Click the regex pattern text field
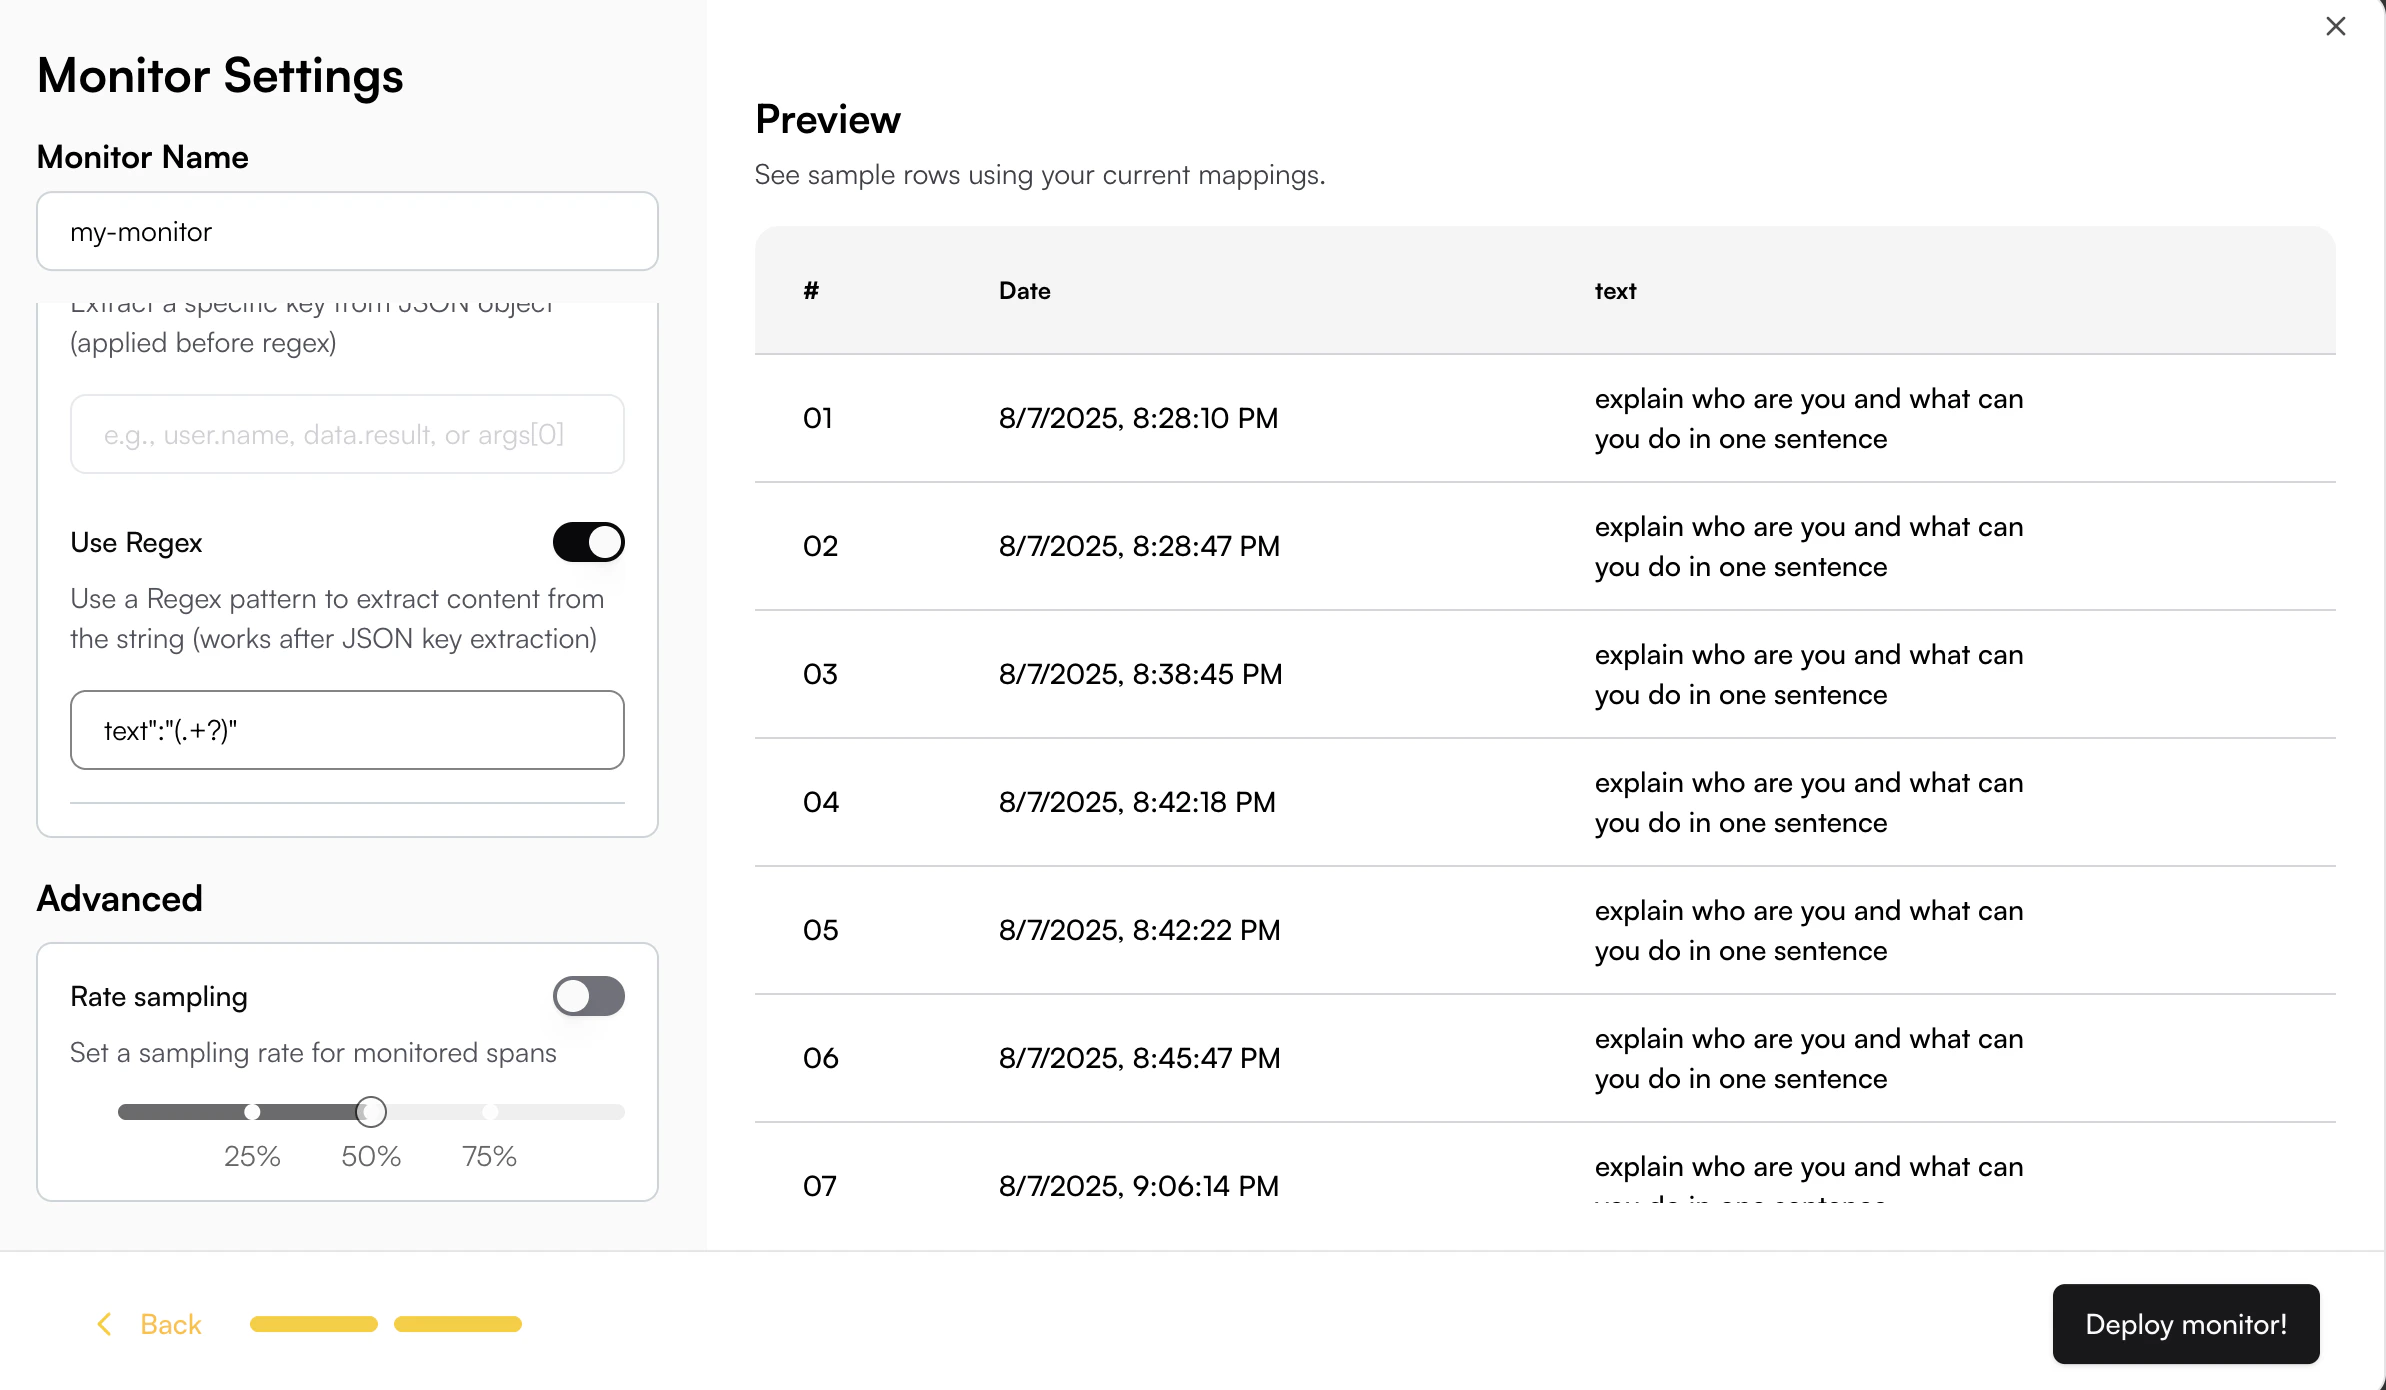This screenshot has height=1390, width=2386. pyautogui.click(x=347, y=730)
